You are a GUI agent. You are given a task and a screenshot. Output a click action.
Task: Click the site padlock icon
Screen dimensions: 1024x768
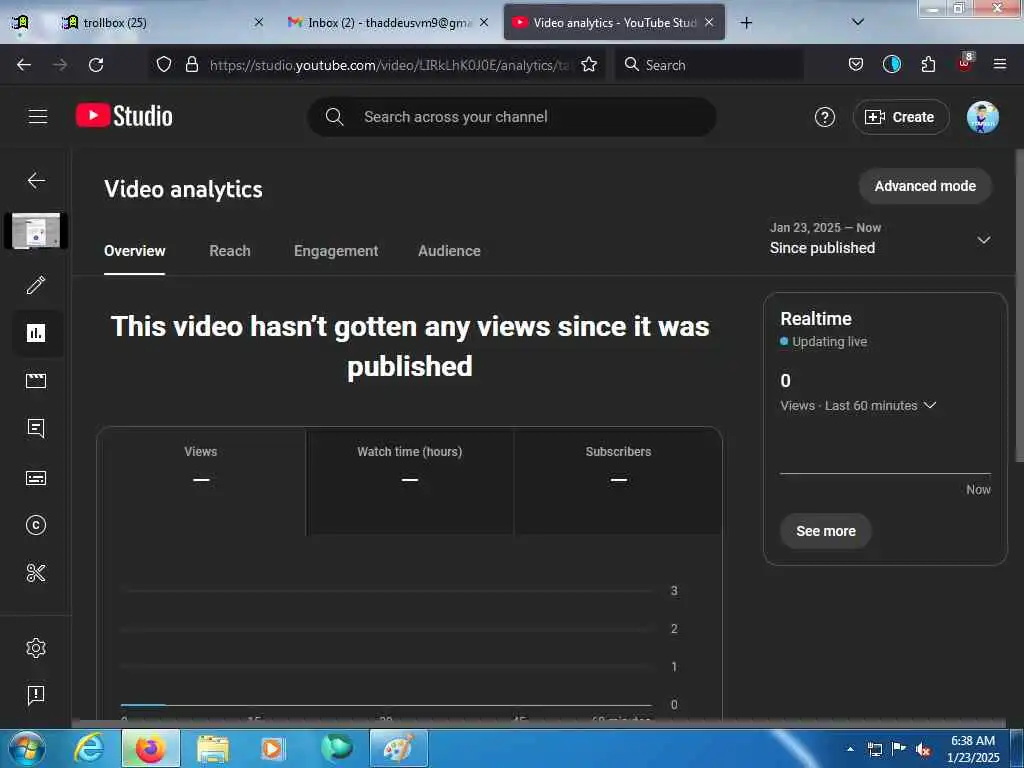(x=191, y=65)
